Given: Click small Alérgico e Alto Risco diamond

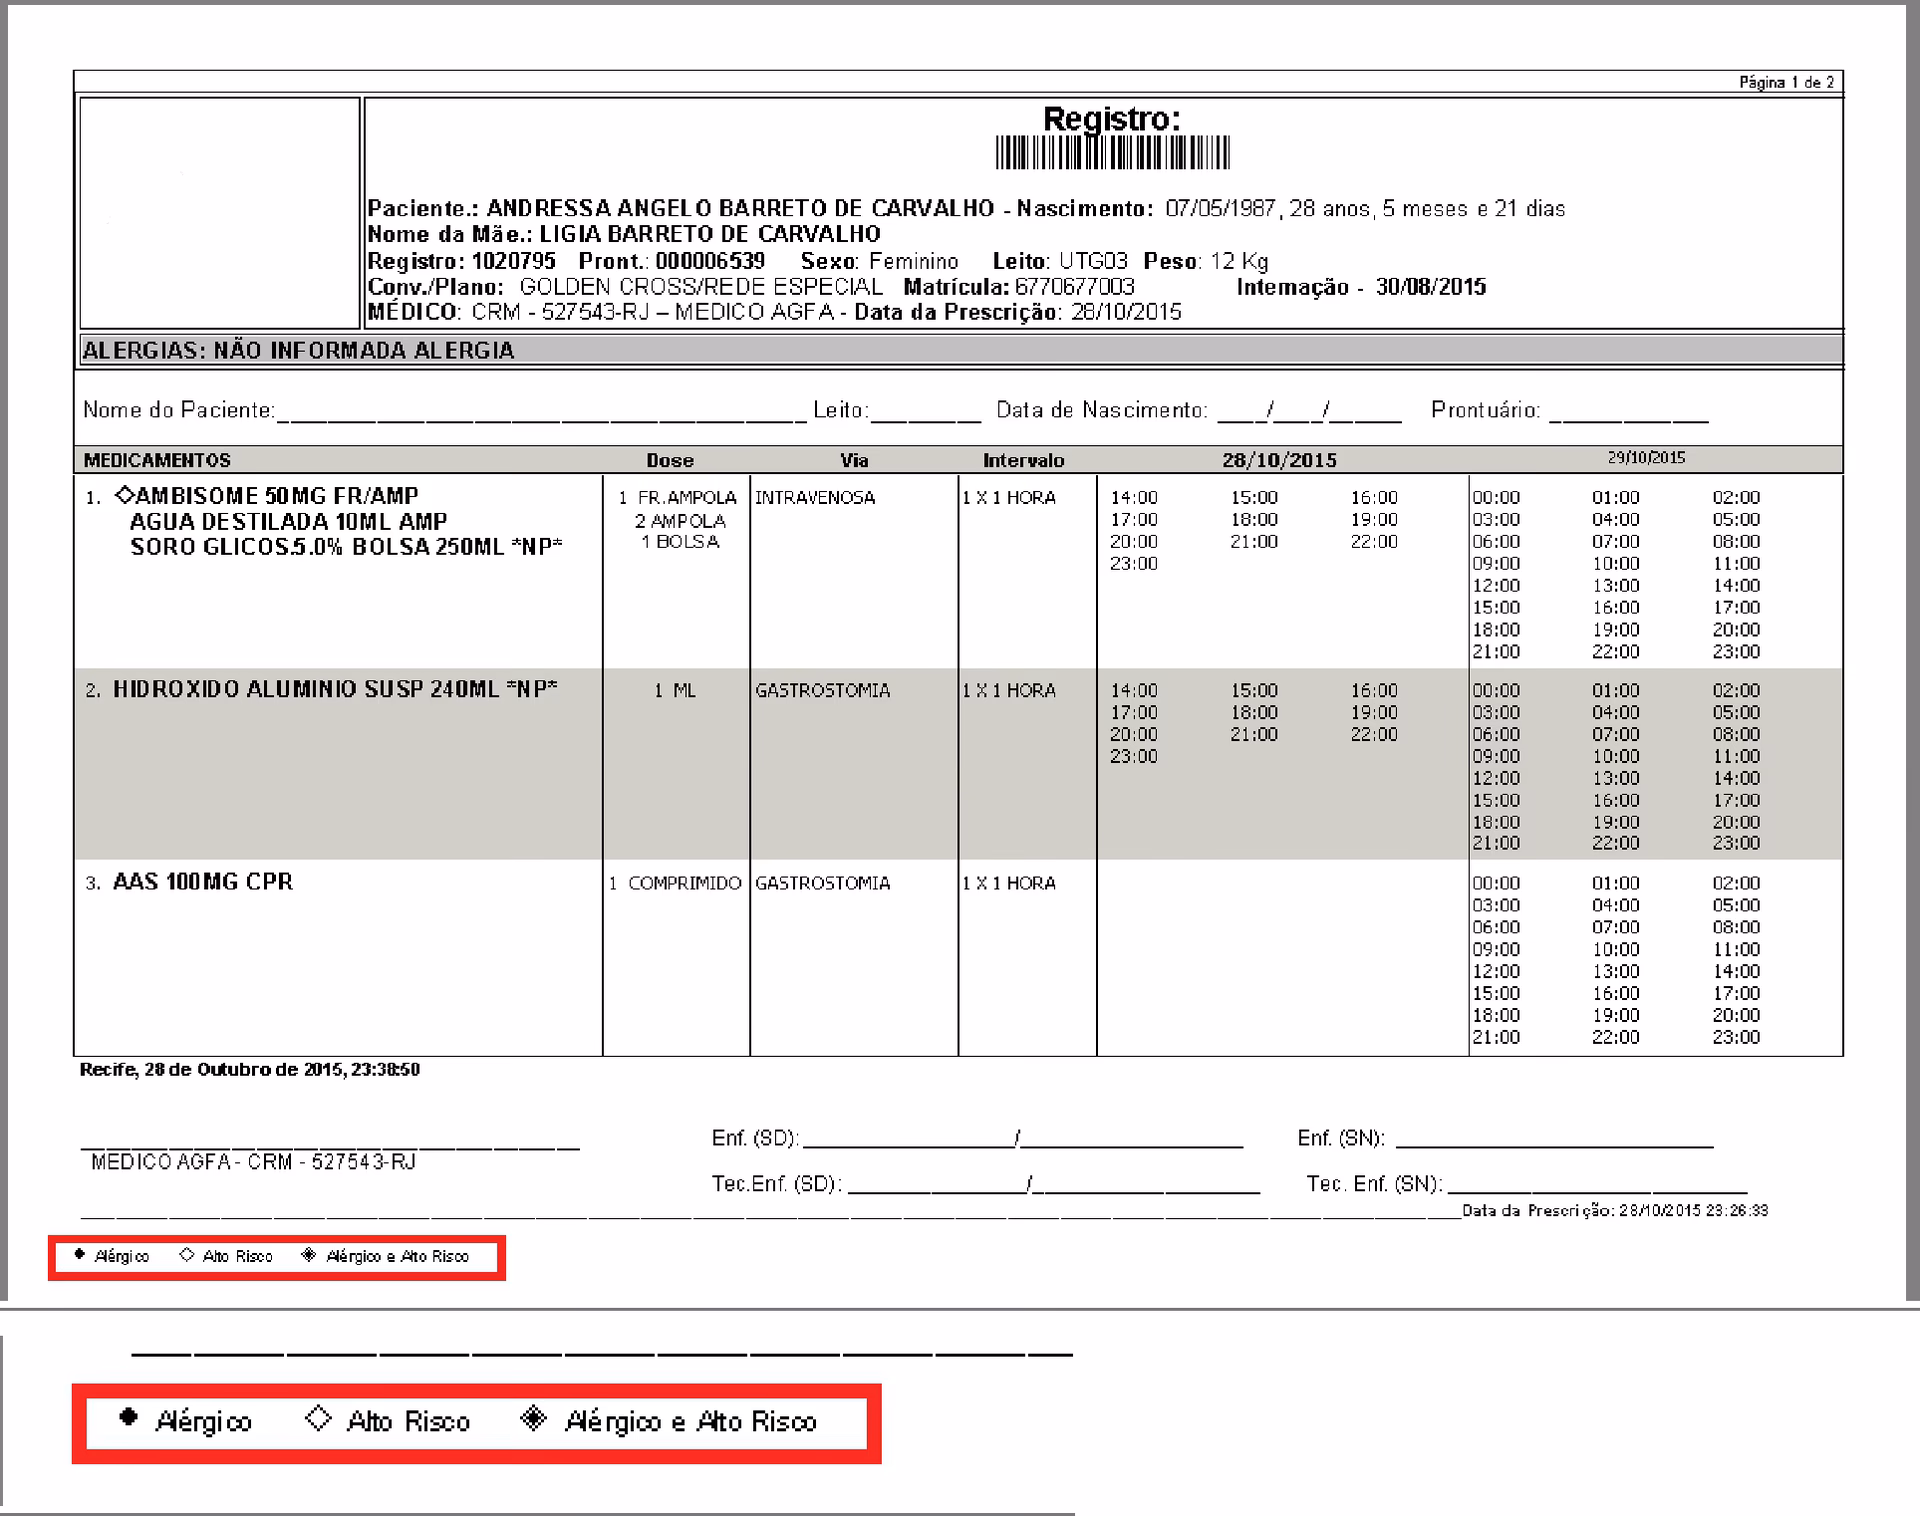Looking at the screenshot, I should click(308, 1254).
